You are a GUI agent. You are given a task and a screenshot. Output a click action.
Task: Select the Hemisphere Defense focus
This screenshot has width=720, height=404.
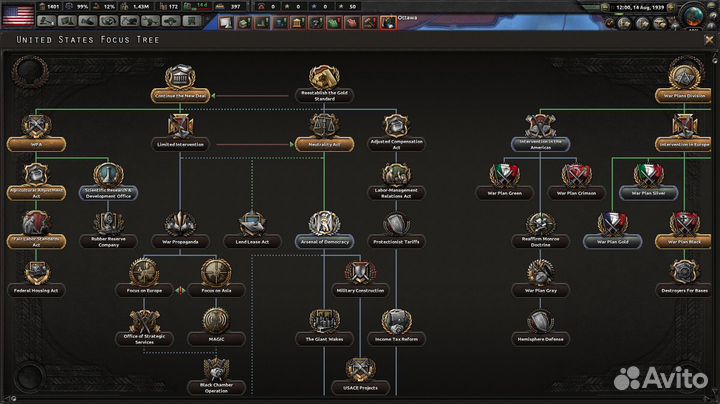tap(540, 328)
